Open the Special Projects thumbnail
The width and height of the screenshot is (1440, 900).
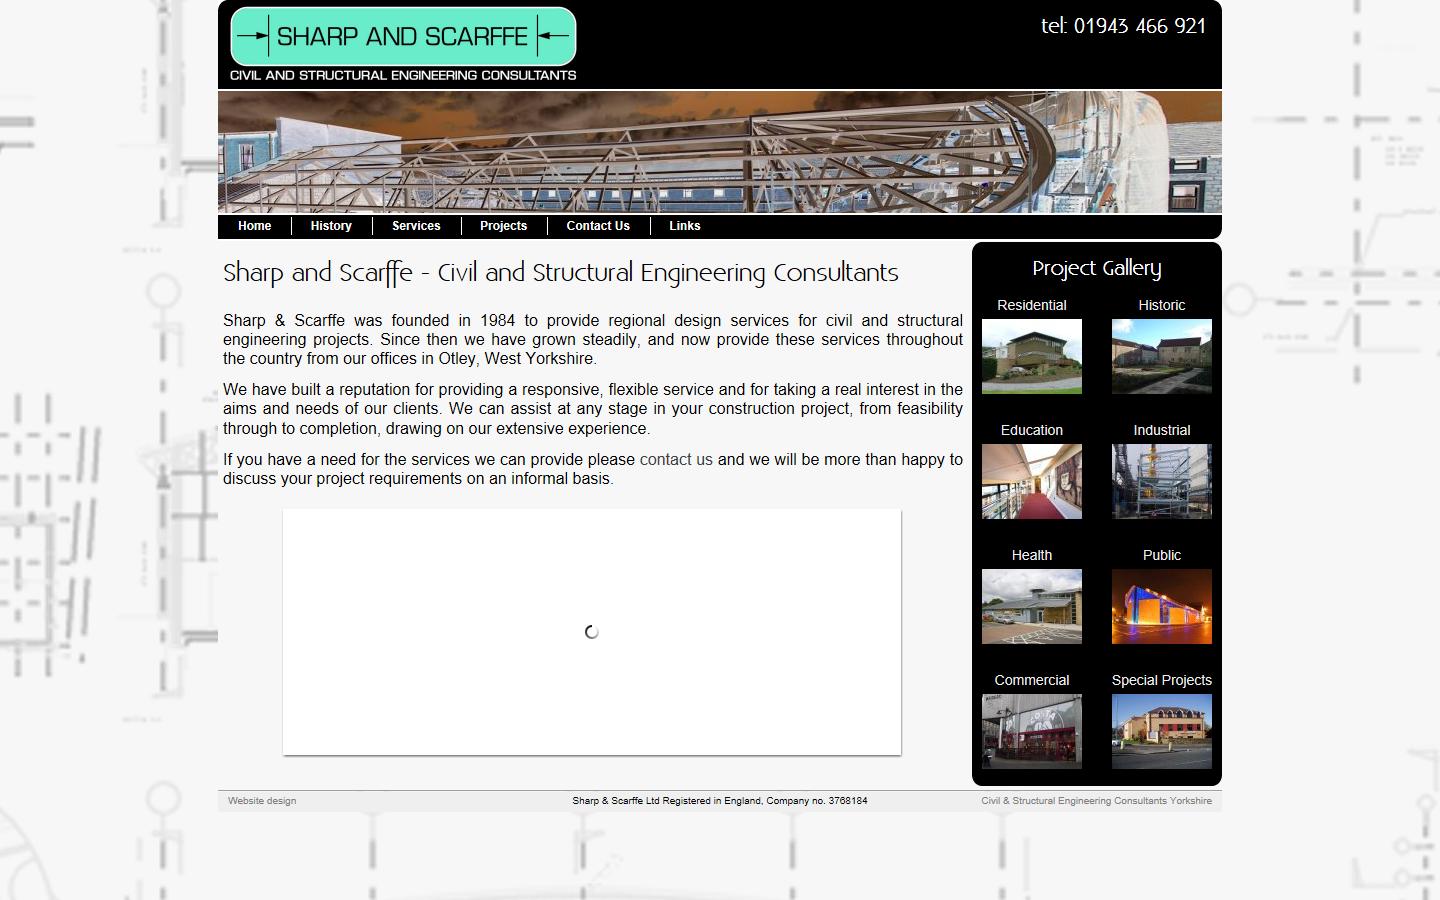pyautogui.click(x=1161, y=731)
